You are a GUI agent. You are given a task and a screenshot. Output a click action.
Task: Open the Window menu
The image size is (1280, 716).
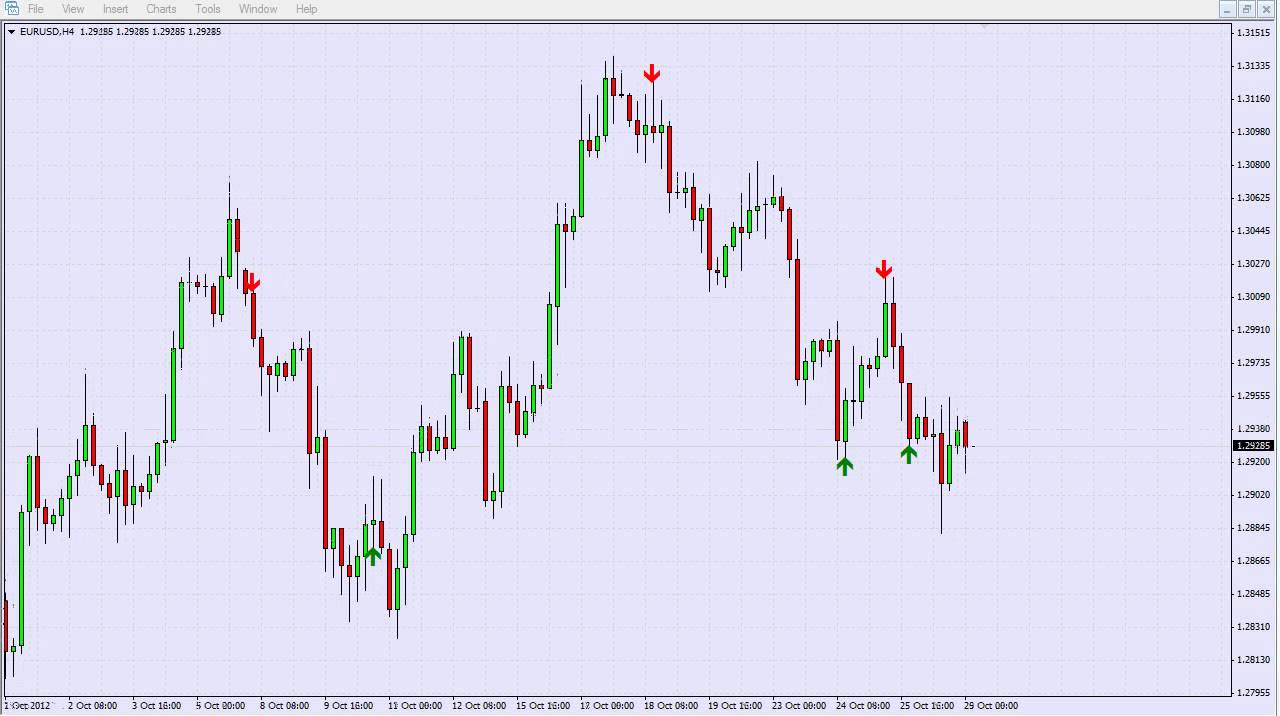(x=258, y=9)
